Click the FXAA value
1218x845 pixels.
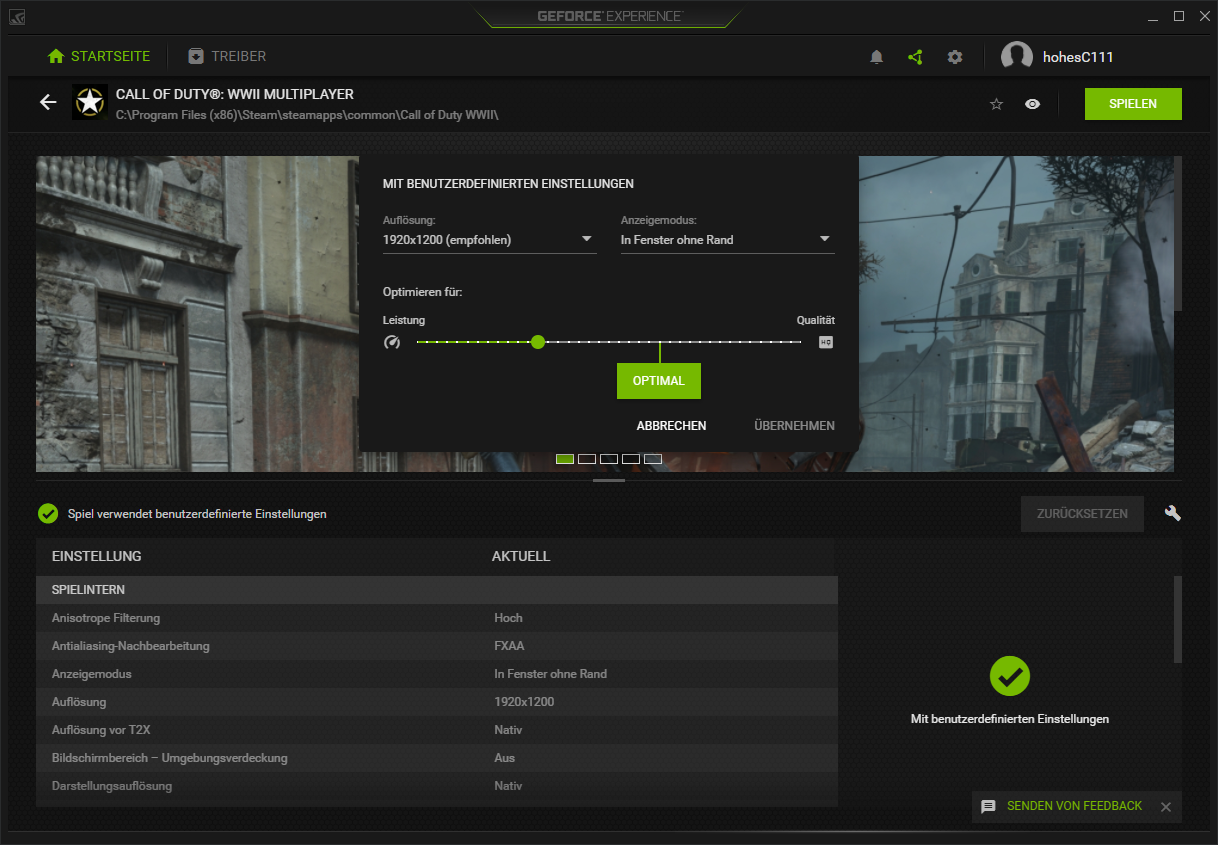tap(509, 646)
